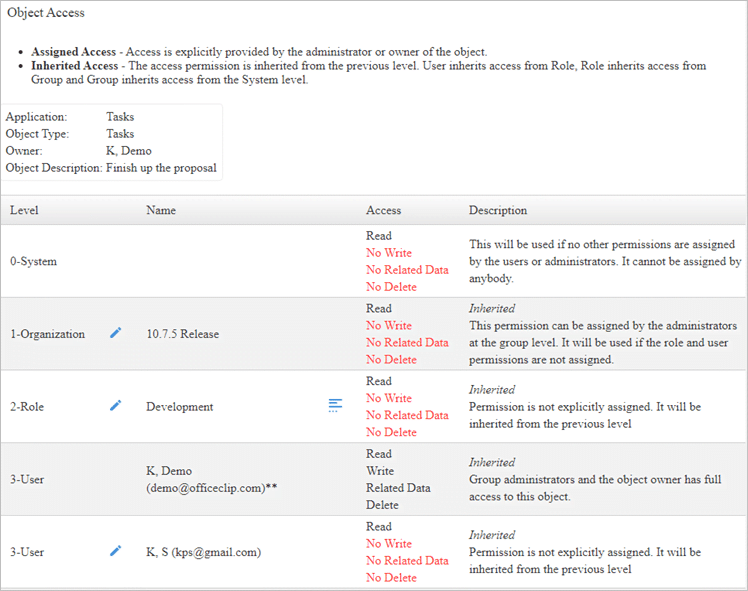Select demo@officeclip.com email text
The width and height of the screenshot is (748, 591).
208,488
